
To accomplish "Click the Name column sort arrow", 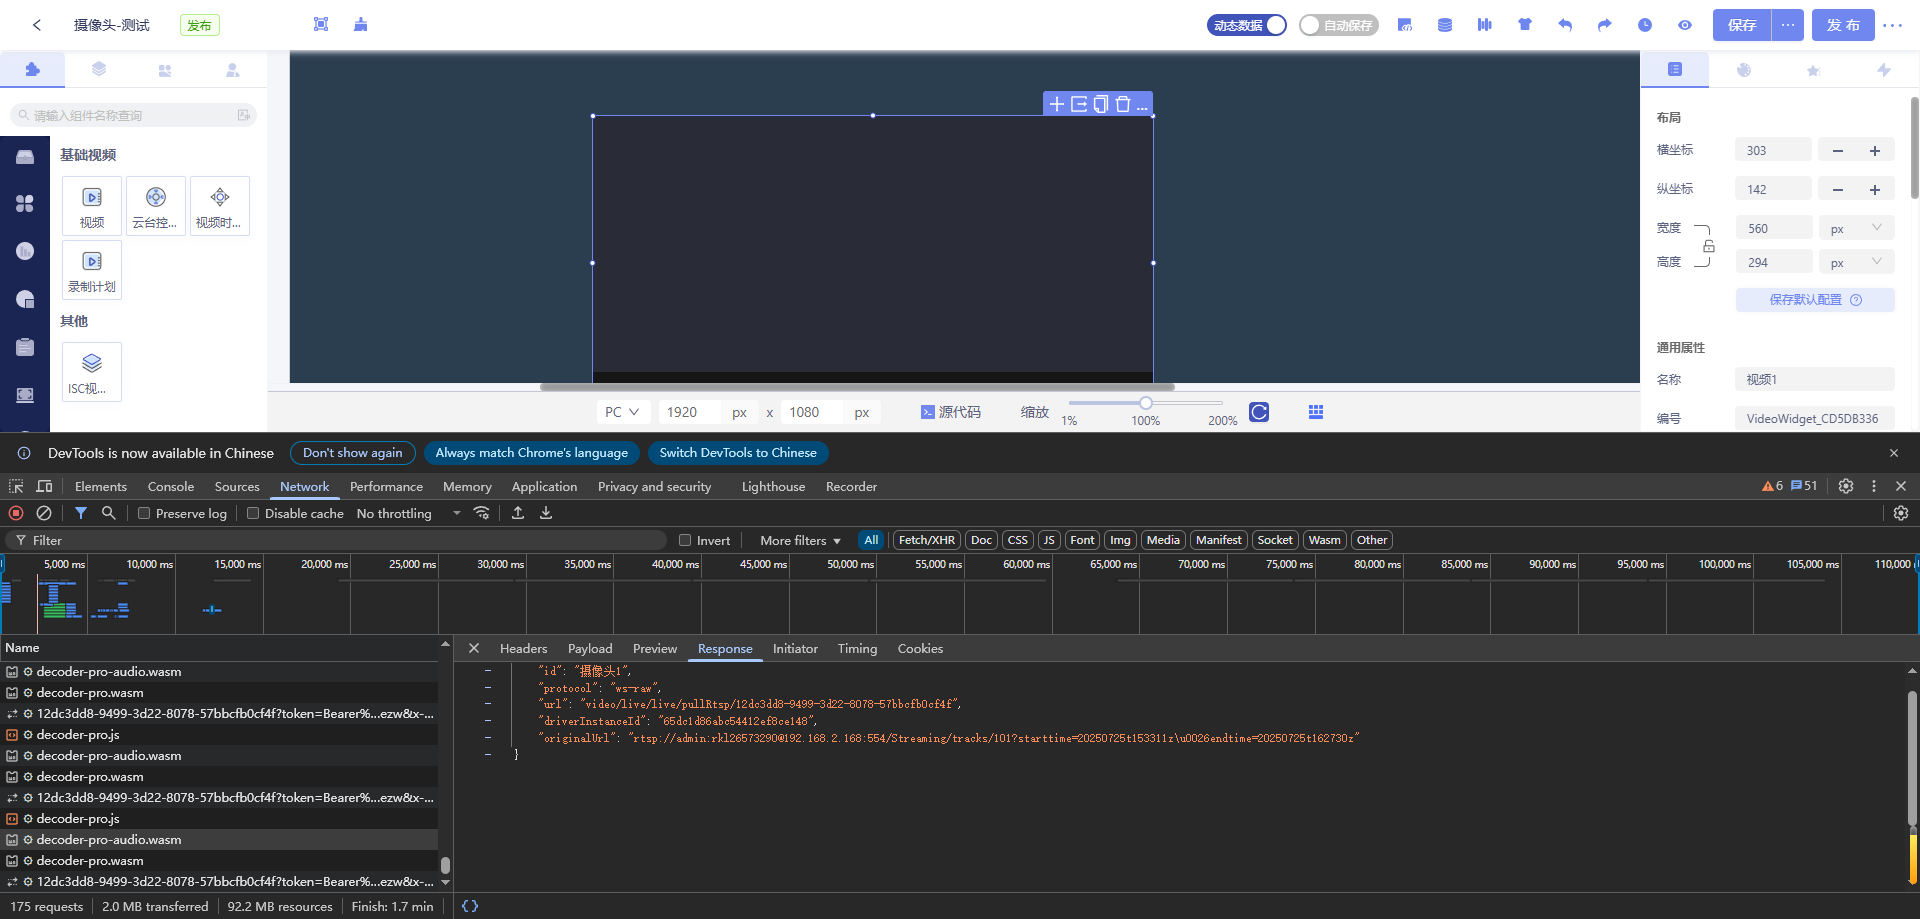I will 445,645.
